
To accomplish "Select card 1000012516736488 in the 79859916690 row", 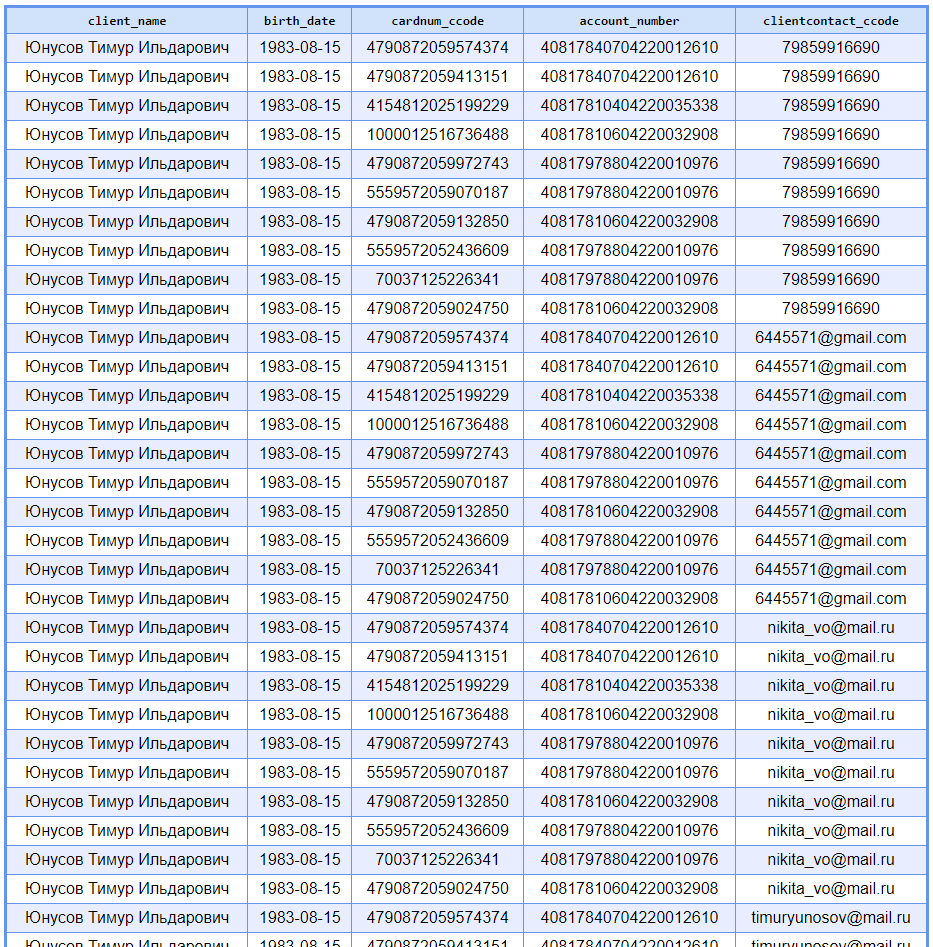I will (437, 135).
